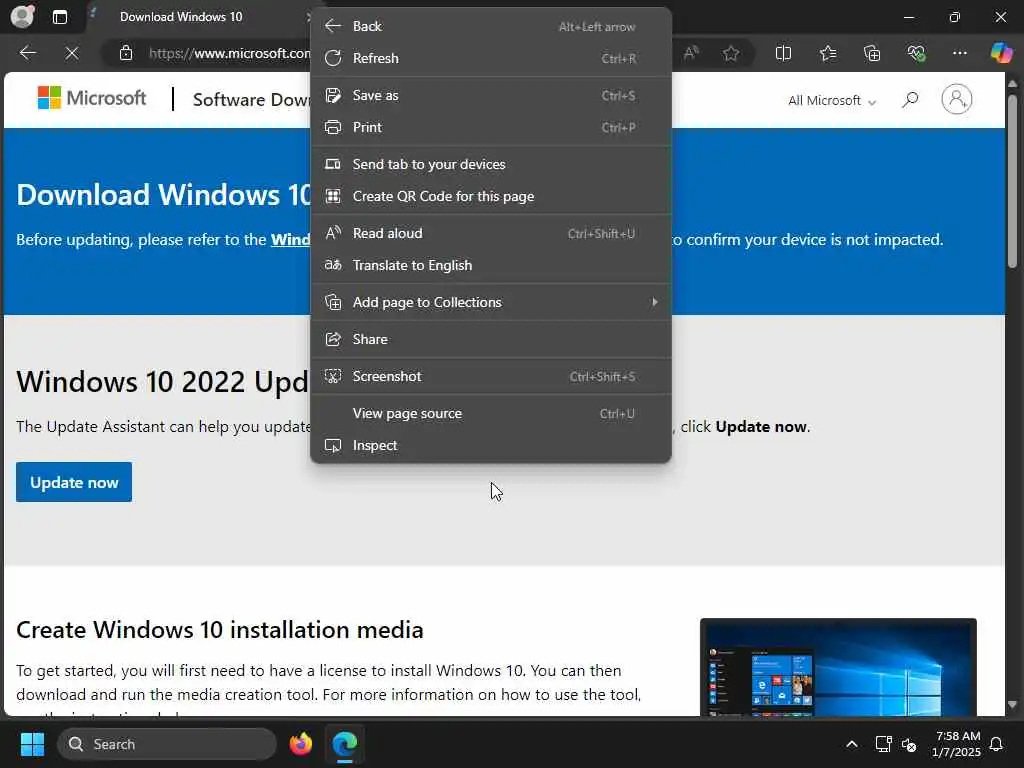Image resolution: width=1024 pixels, height=768 pixels.
Task: Select Refresh from the context menu
Action: coord(490,58)
